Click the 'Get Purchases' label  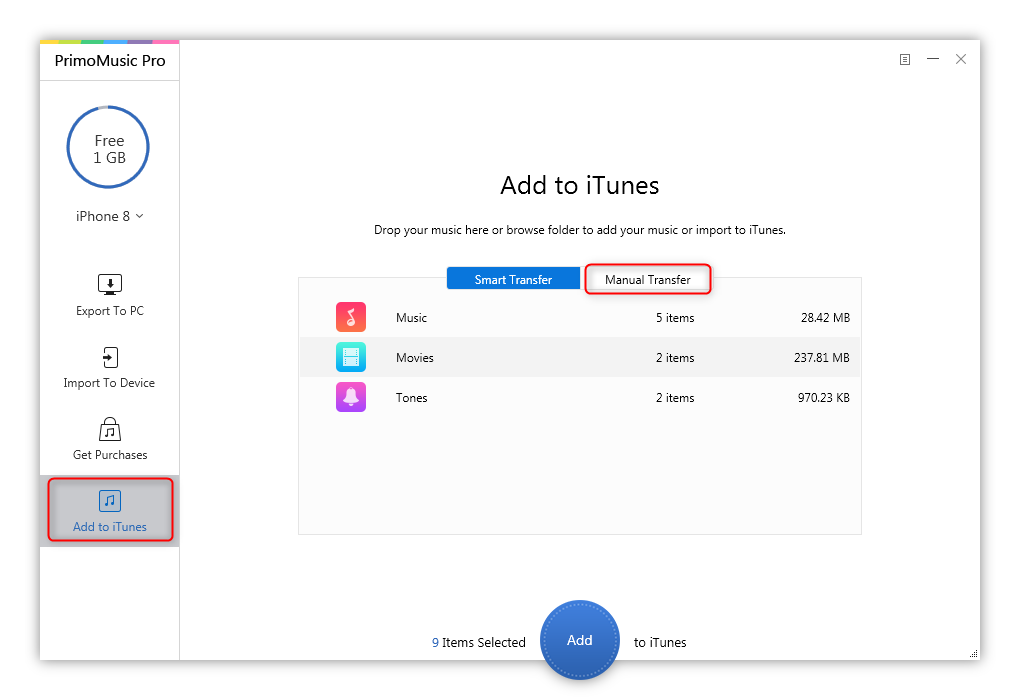click(110, 455)
